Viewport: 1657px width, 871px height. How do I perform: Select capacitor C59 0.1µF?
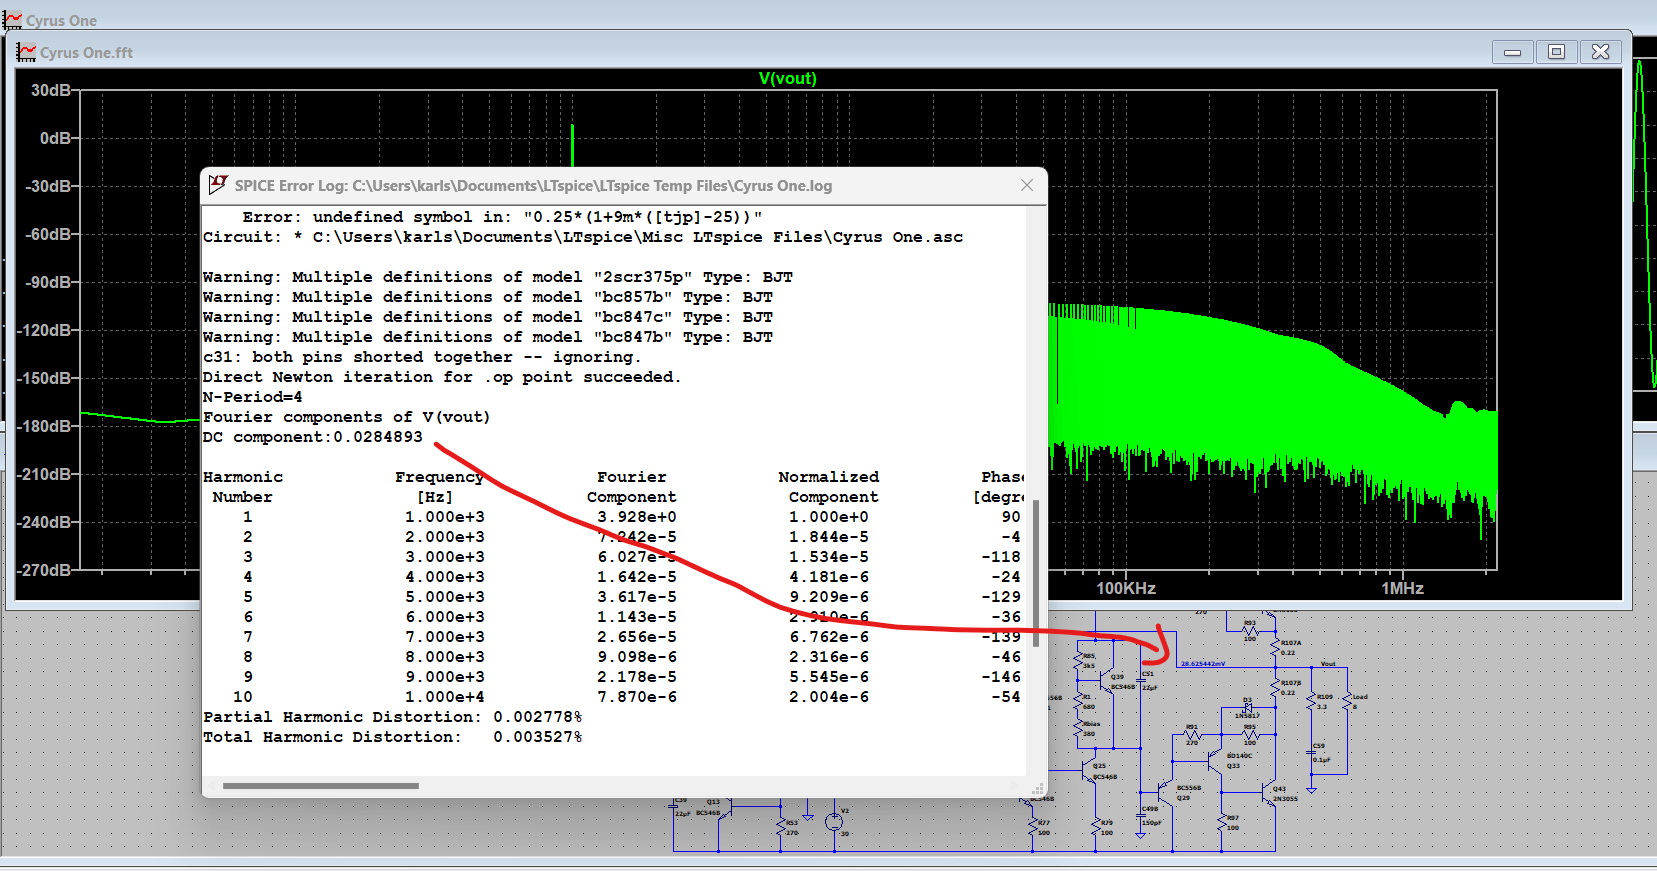[x=1311, y=753]
